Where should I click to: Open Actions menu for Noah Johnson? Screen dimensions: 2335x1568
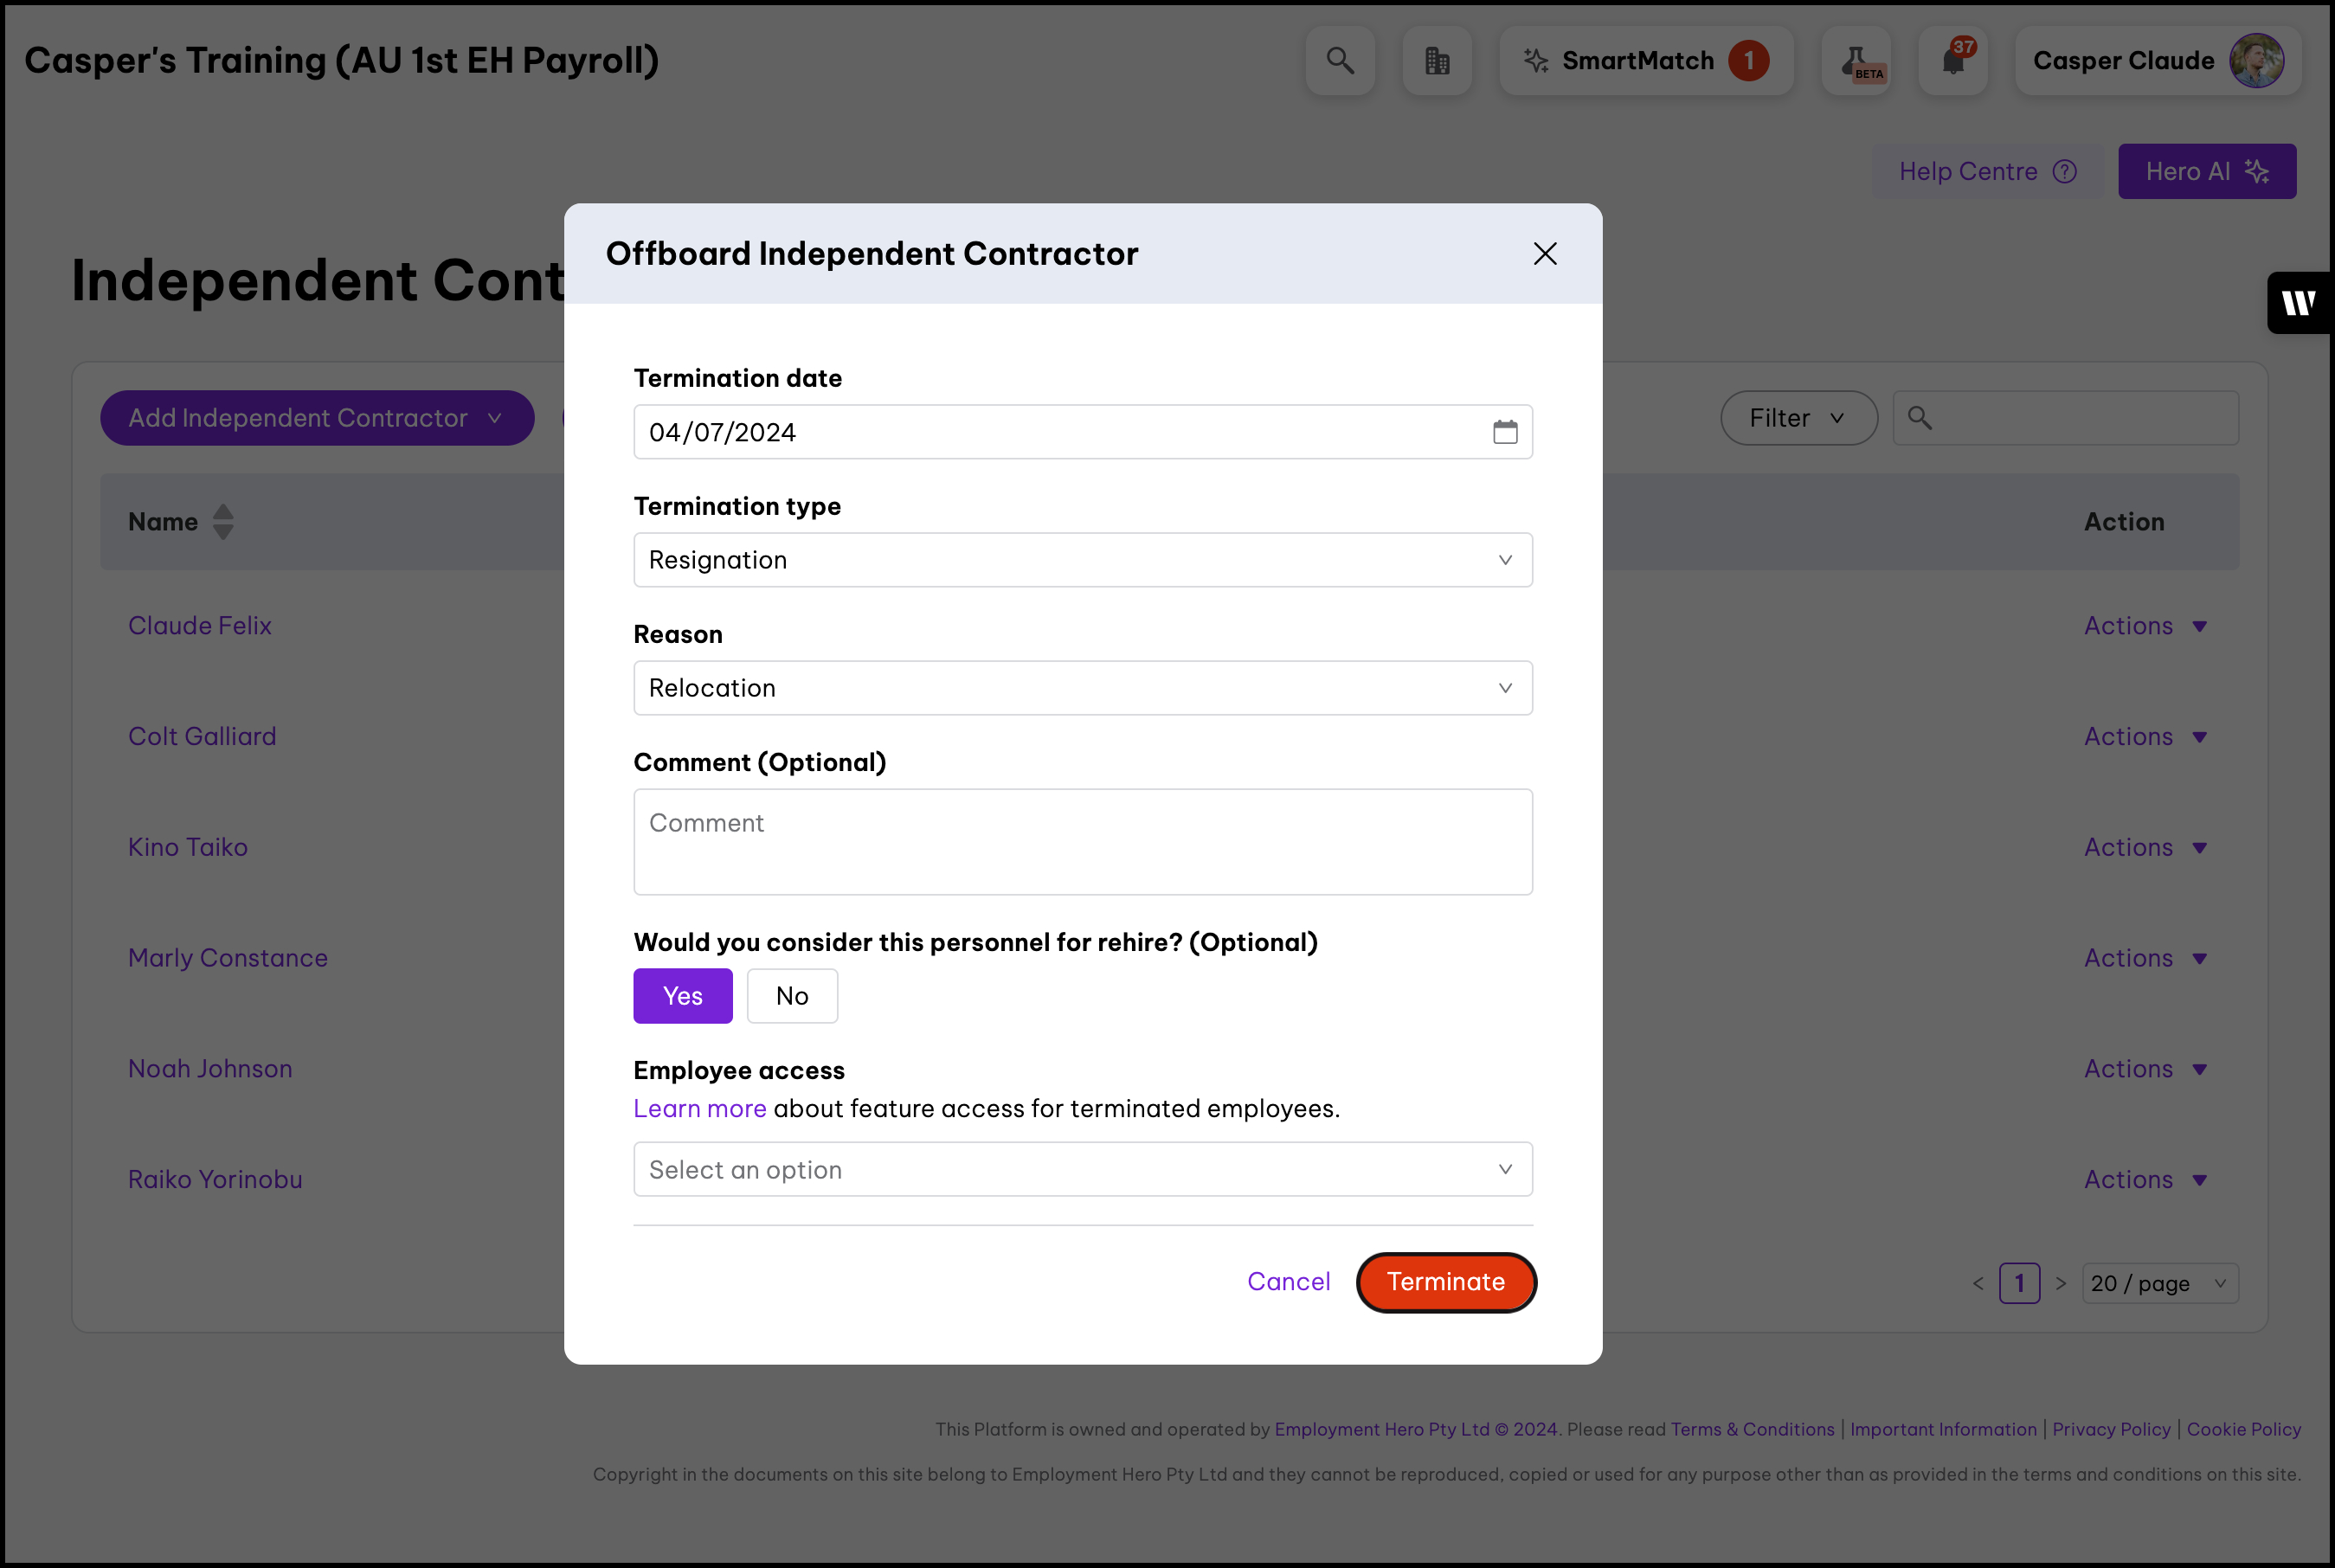click(x=2144, y=1069)
